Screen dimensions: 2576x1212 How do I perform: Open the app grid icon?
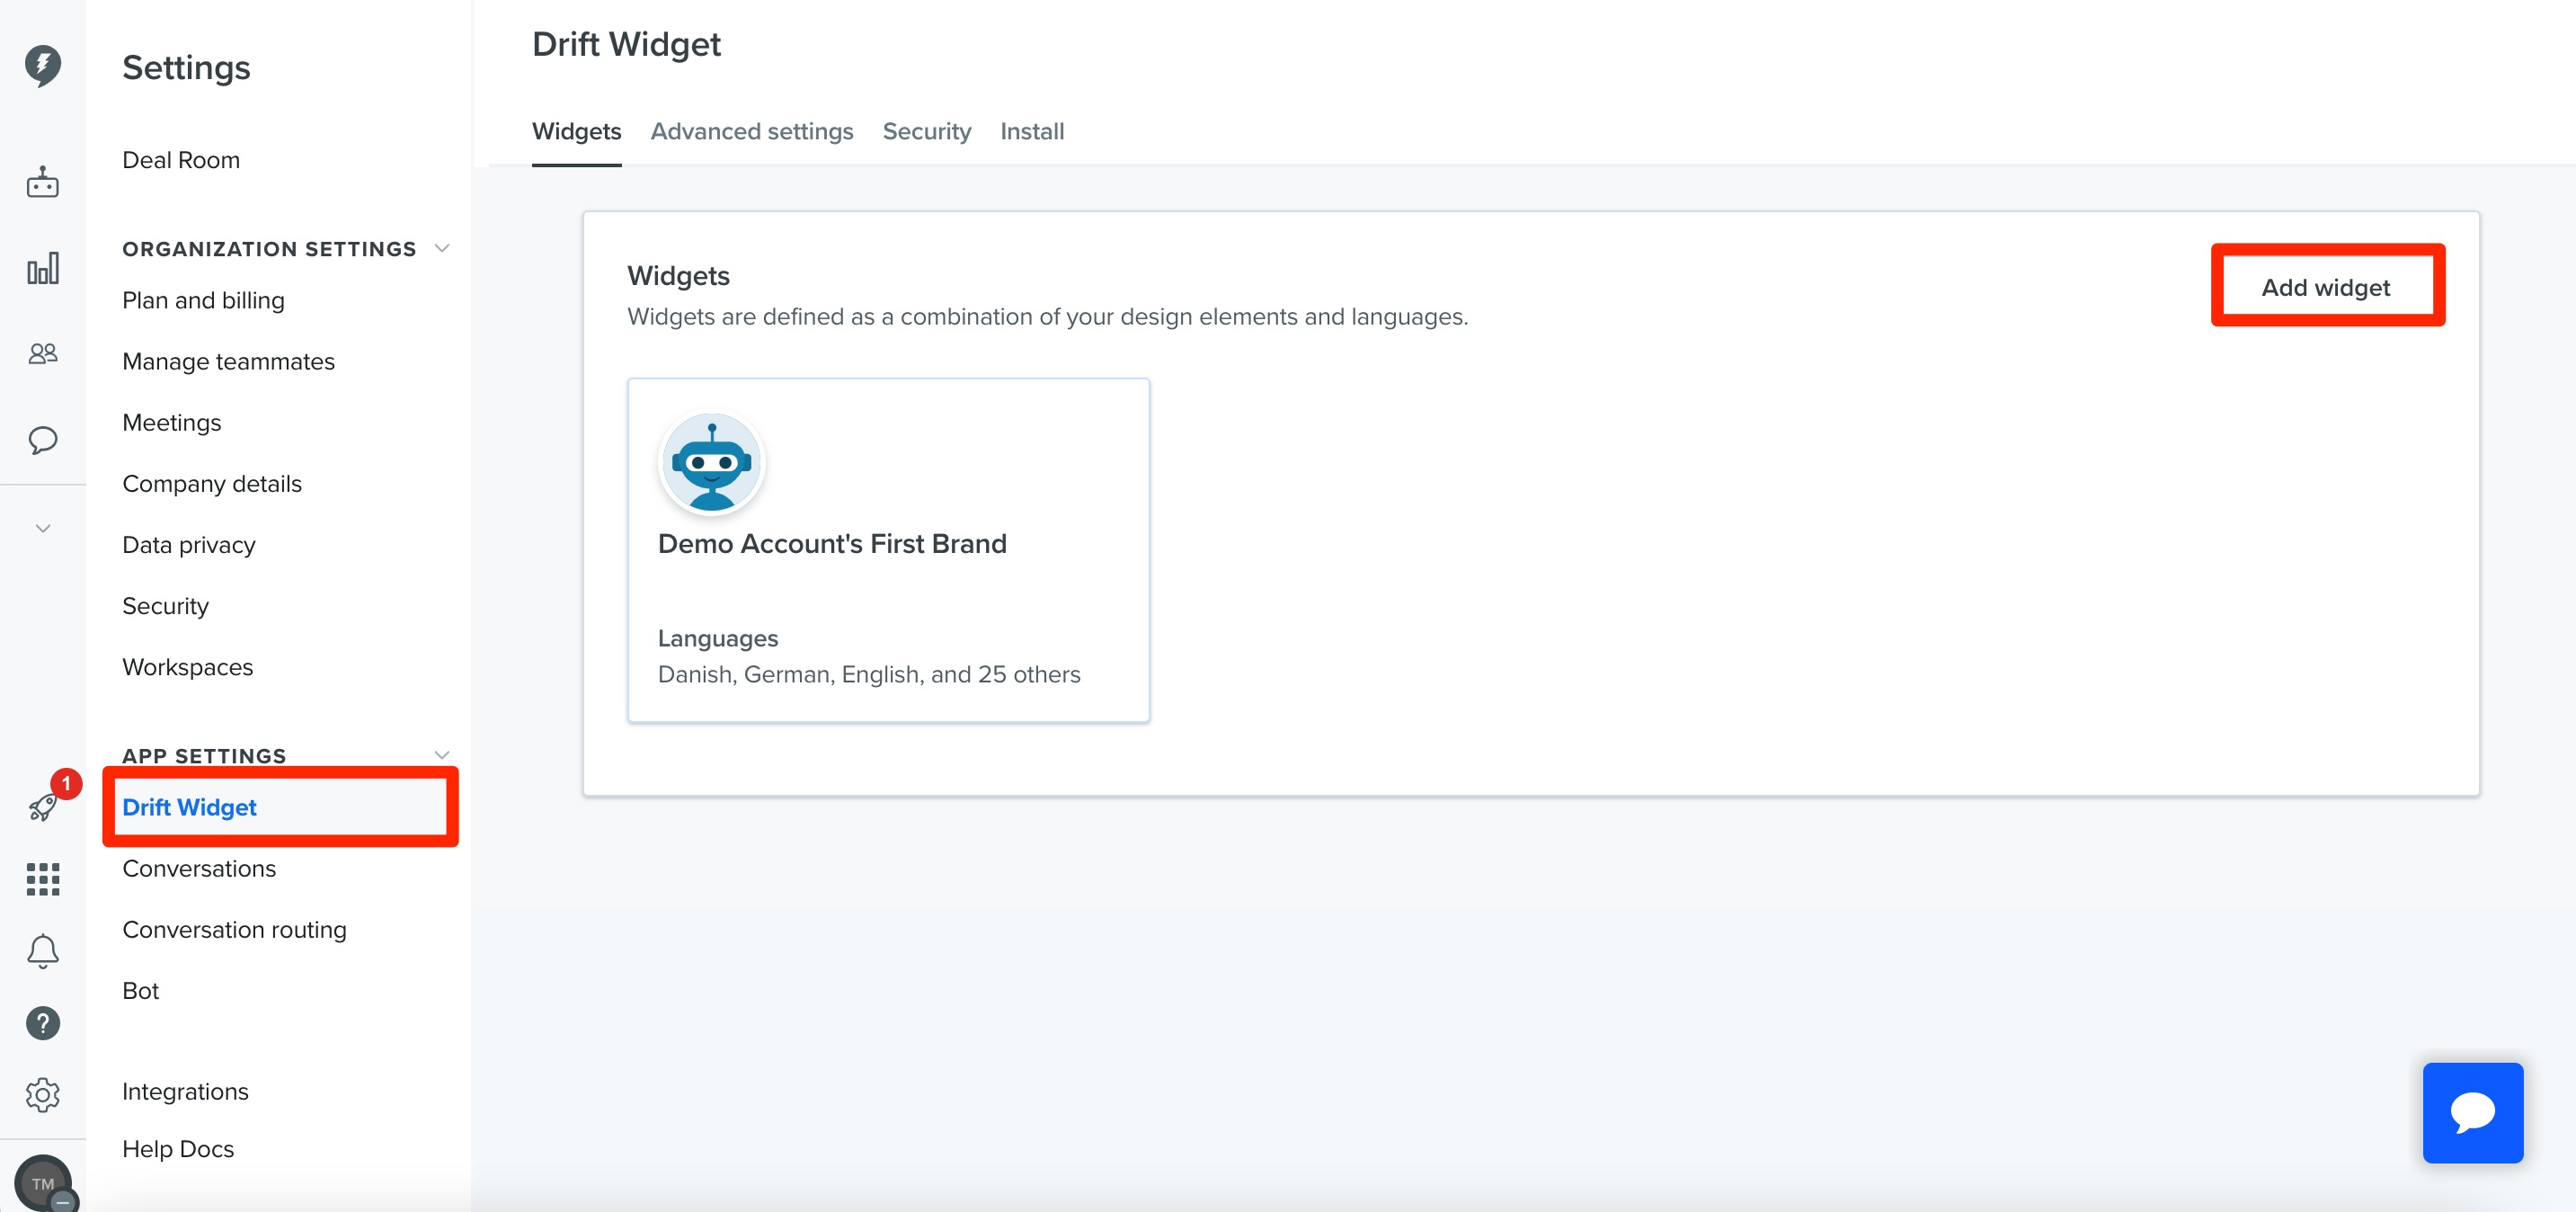point(43,879)
